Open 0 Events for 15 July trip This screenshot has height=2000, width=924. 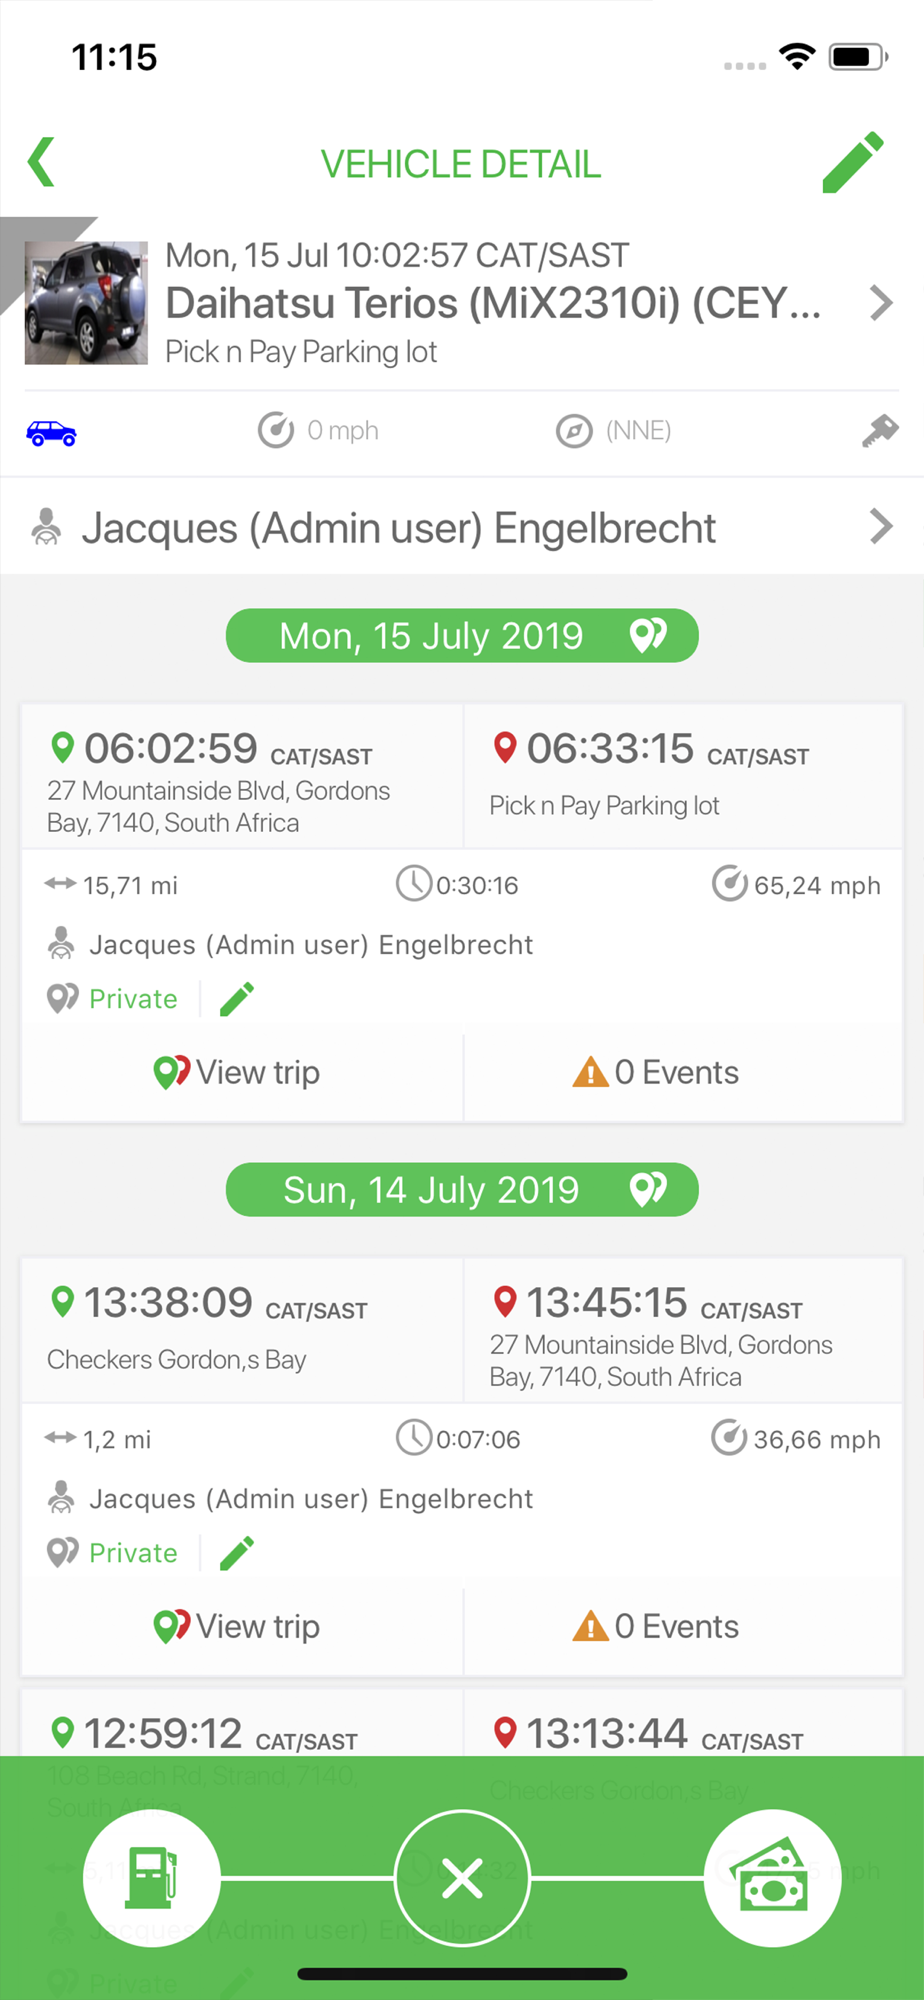pos(656,1072)
